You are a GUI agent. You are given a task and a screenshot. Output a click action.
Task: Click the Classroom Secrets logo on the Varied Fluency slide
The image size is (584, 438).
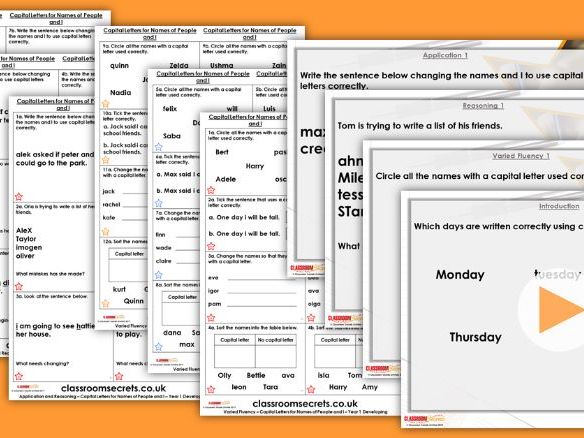pos(383,369)
